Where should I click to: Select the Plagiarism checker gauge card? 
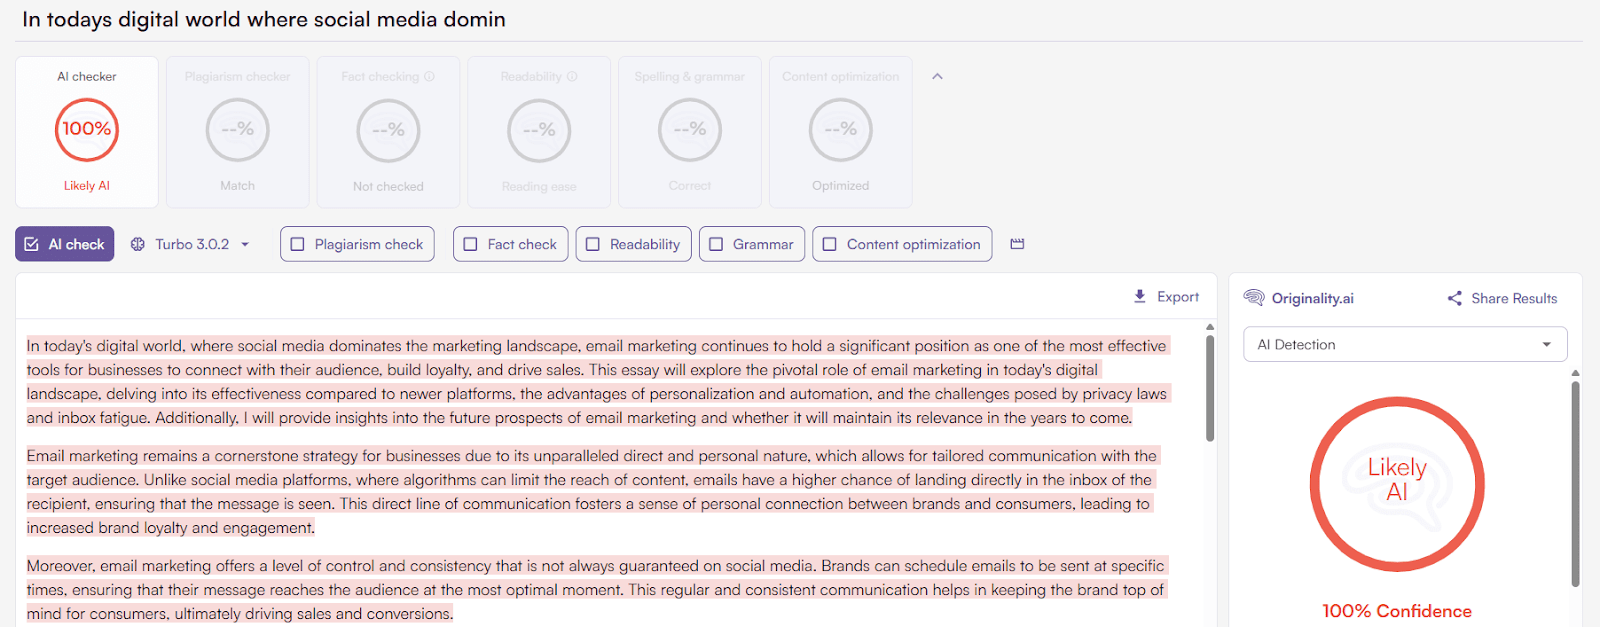[x=237, y=131]
